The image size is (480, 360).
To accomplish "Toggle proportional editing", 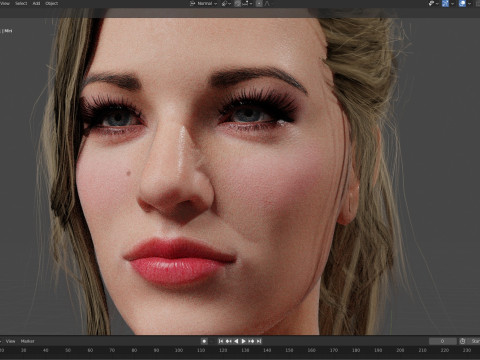I will 259,3.
